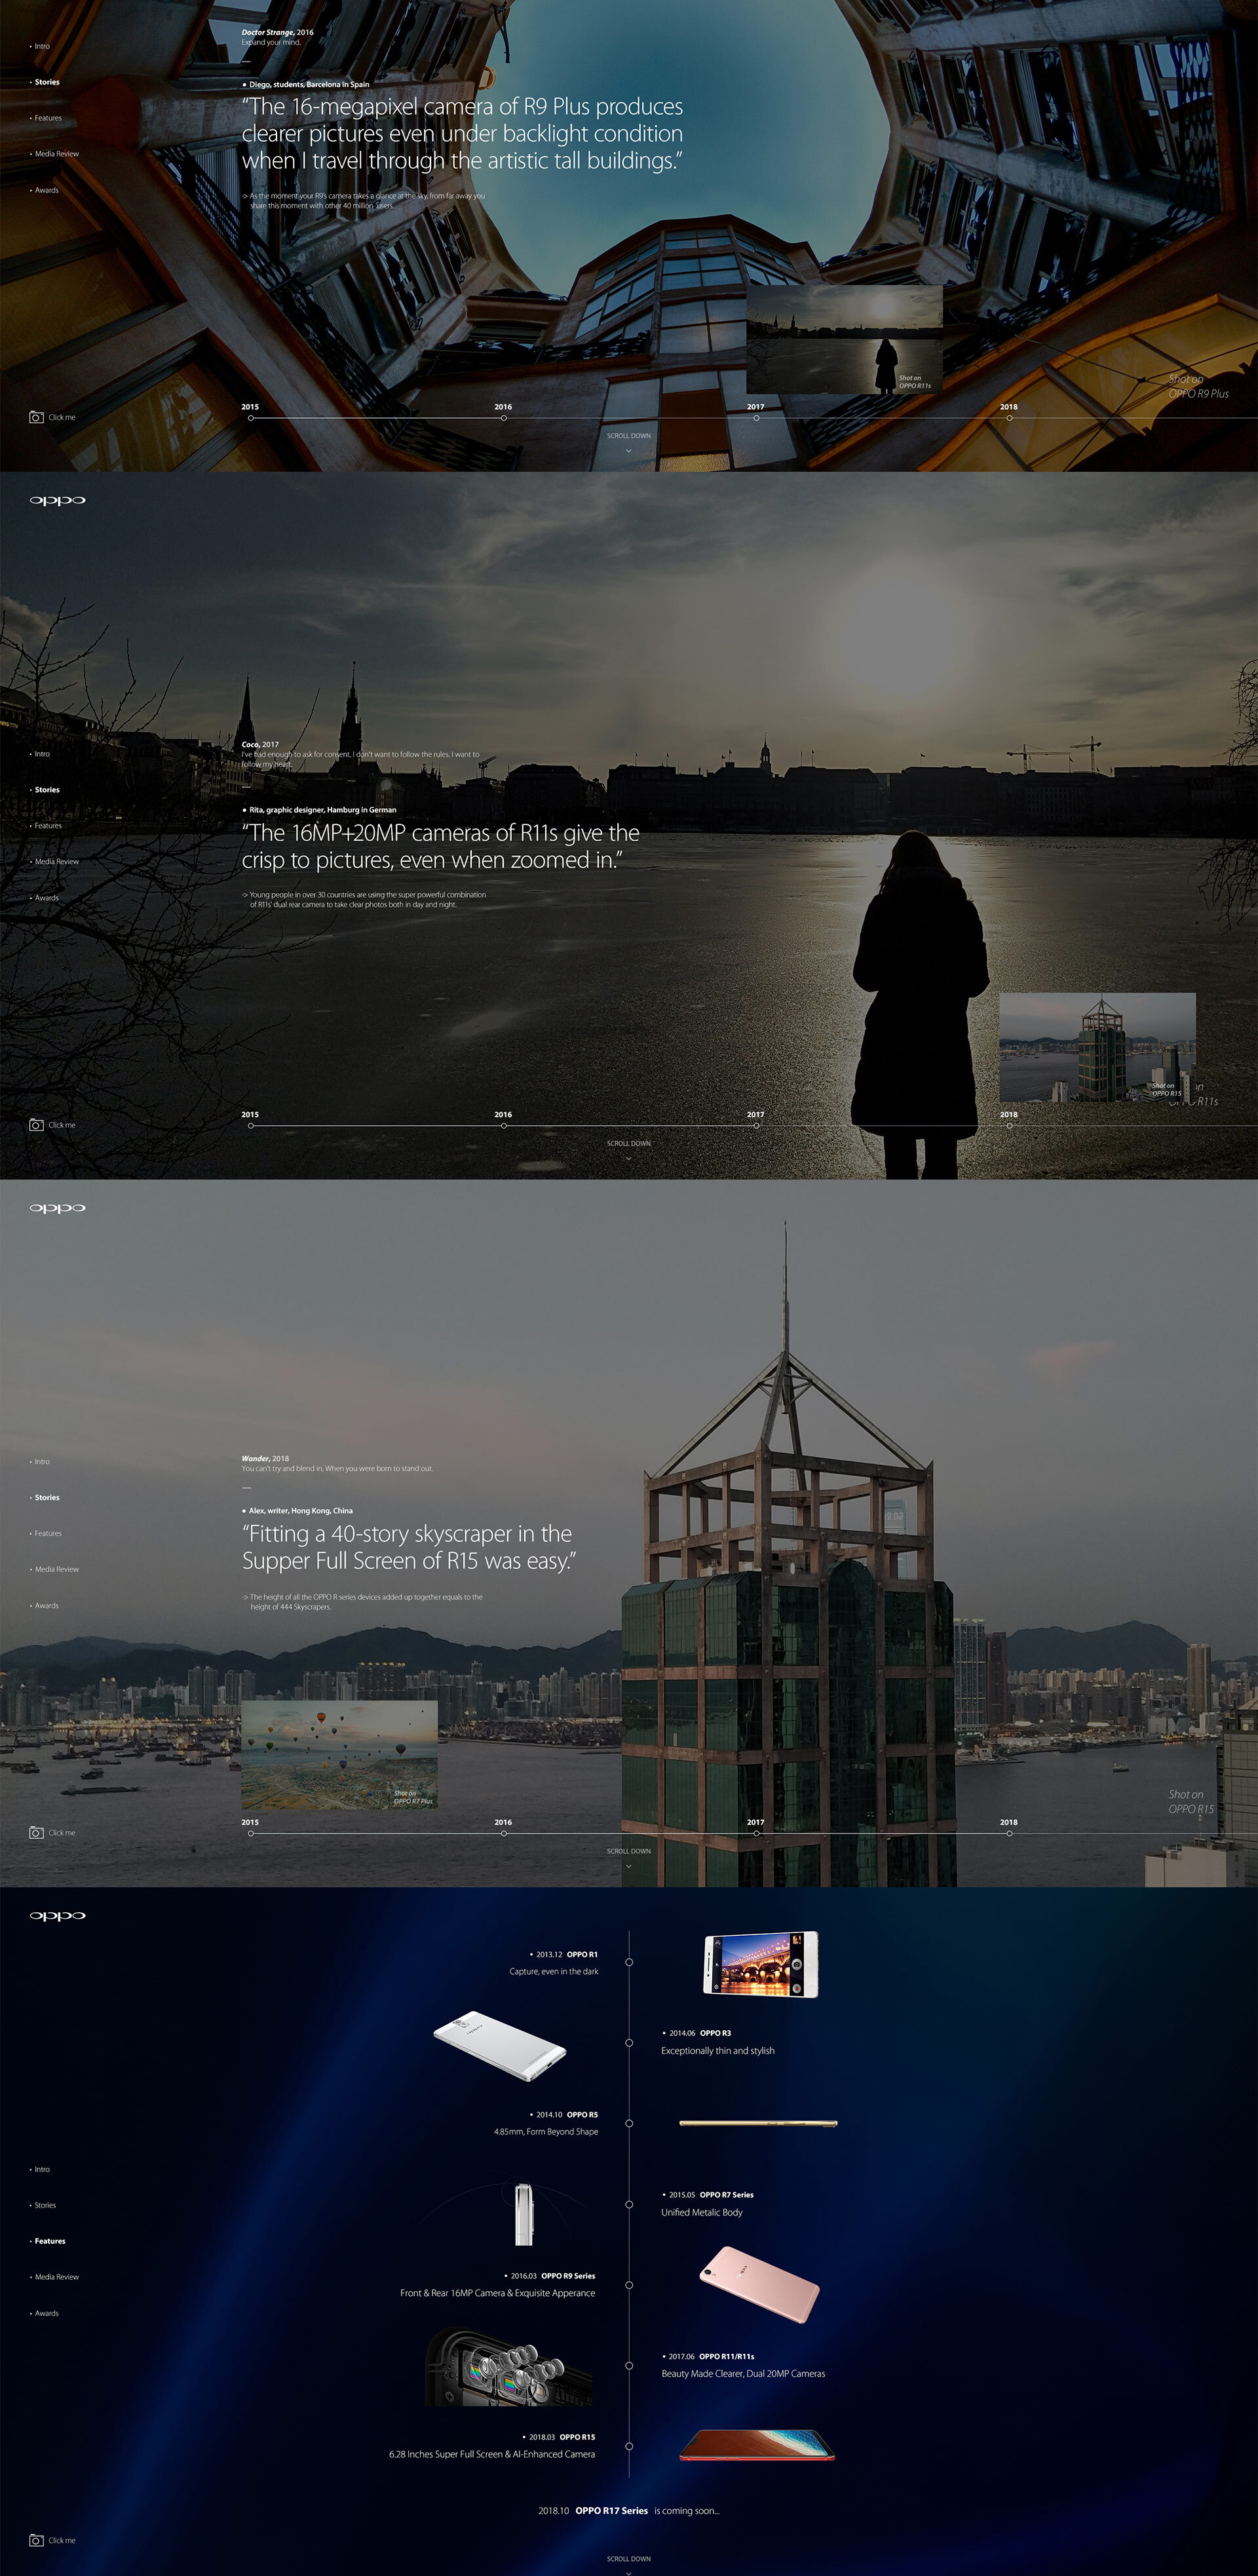Select Stories in the Doctor Strange section nav
The width and height of the screenshot is (1258, 2576).
click(x=46, y=82)
